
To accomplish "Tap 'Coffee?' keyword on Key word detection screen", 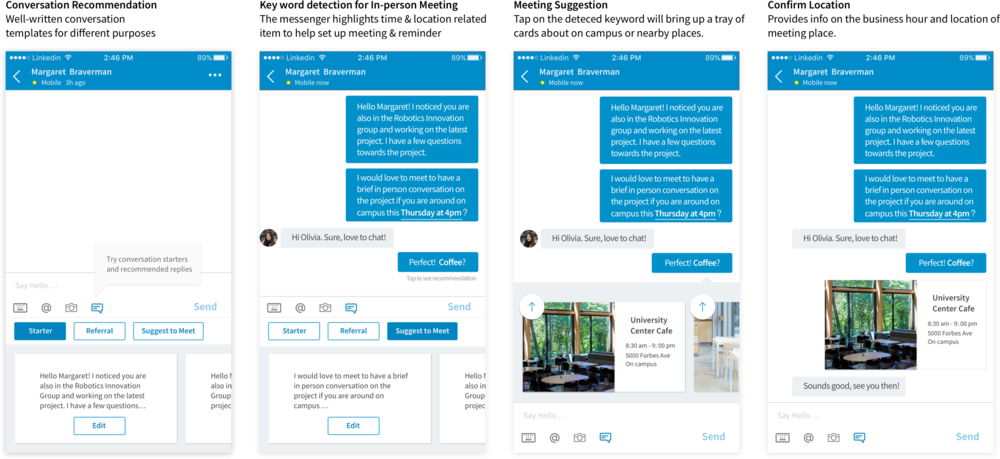I will tap(452, 262).
